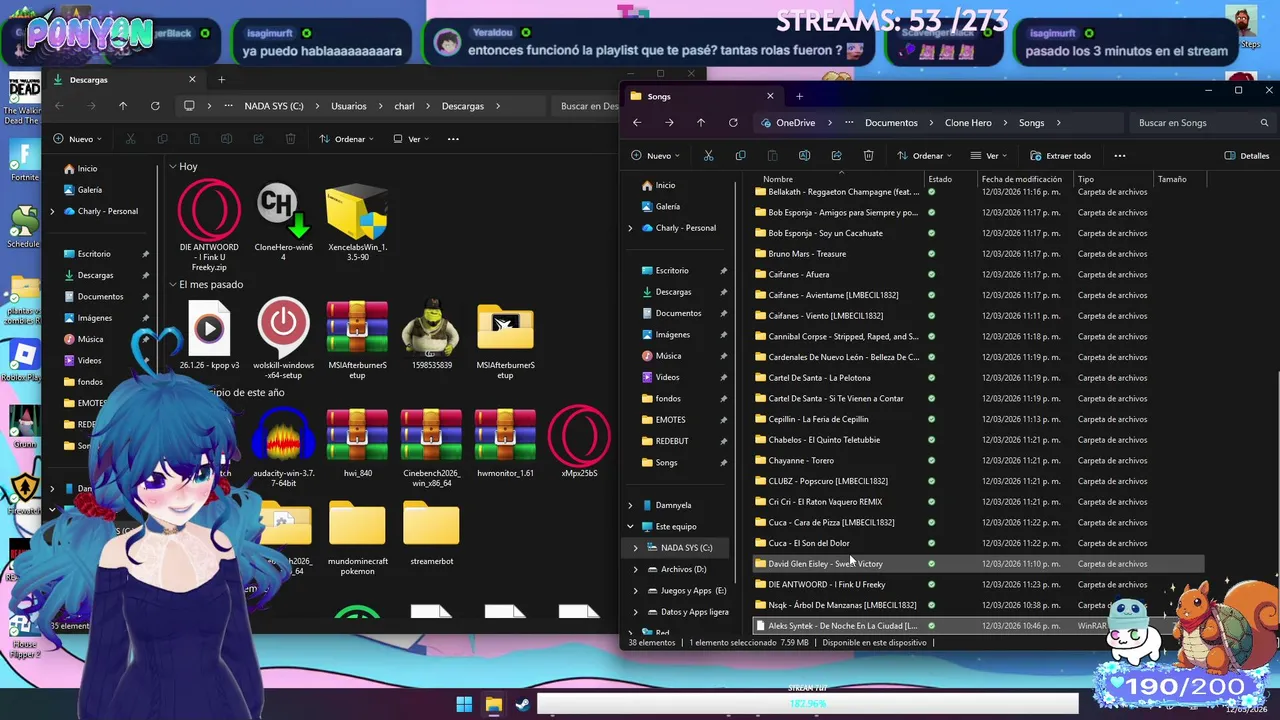Open the Ordenar dropdown in Descargas window
This screenshot has height=720, width=1280.
pyautogui.click(x=346, y=139)
